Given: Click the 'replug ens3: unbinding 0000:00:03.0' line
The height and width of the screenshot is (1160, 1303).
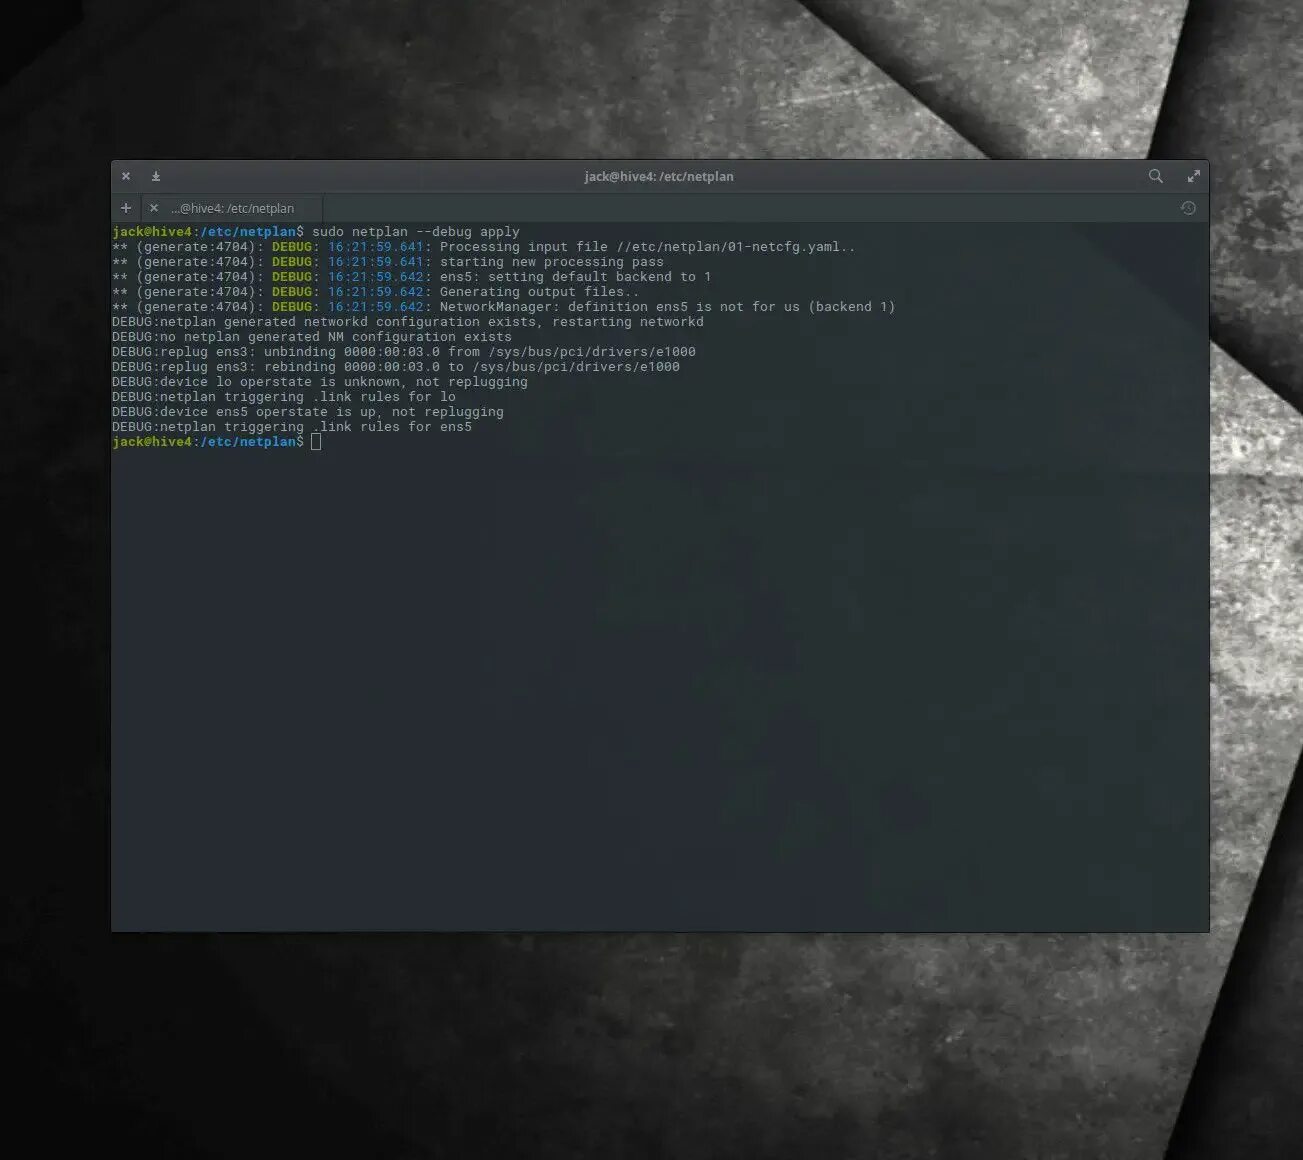Looking at the screenshot, I should tap(404, 351).
